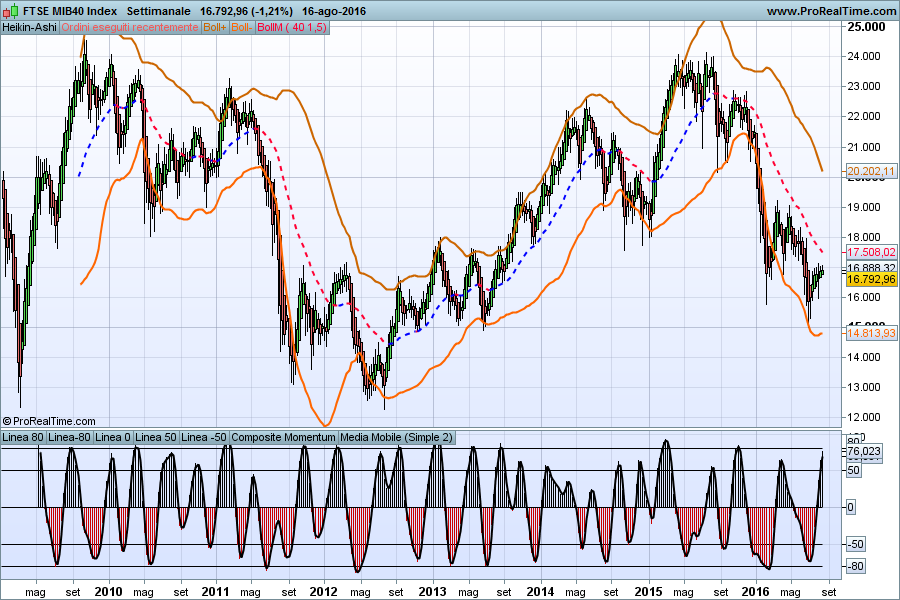900x600 pixels.
Task: Click the '16-ago-2016' date text
Action: 333,11
